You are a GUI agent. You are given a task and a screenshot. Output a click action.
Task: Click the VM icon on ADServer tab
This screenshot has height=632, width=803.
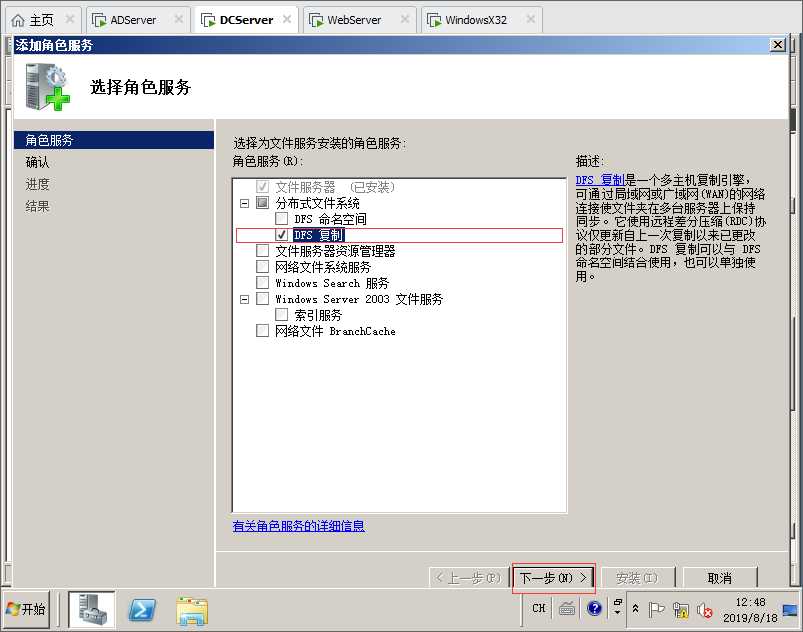click(x=99, y=20)
